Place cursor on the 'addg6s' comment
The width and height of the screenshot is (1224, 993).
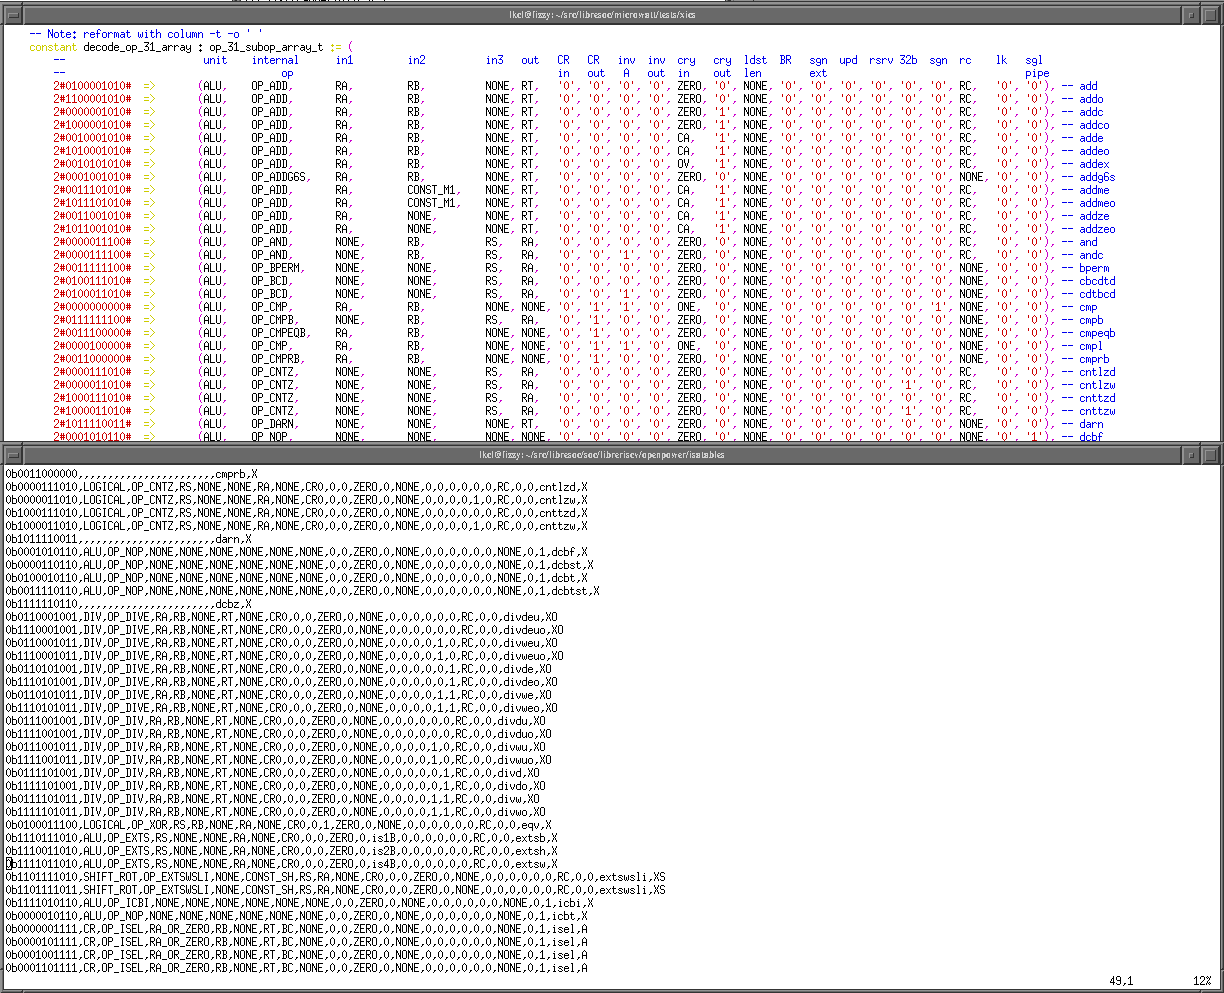[1097, 177]
